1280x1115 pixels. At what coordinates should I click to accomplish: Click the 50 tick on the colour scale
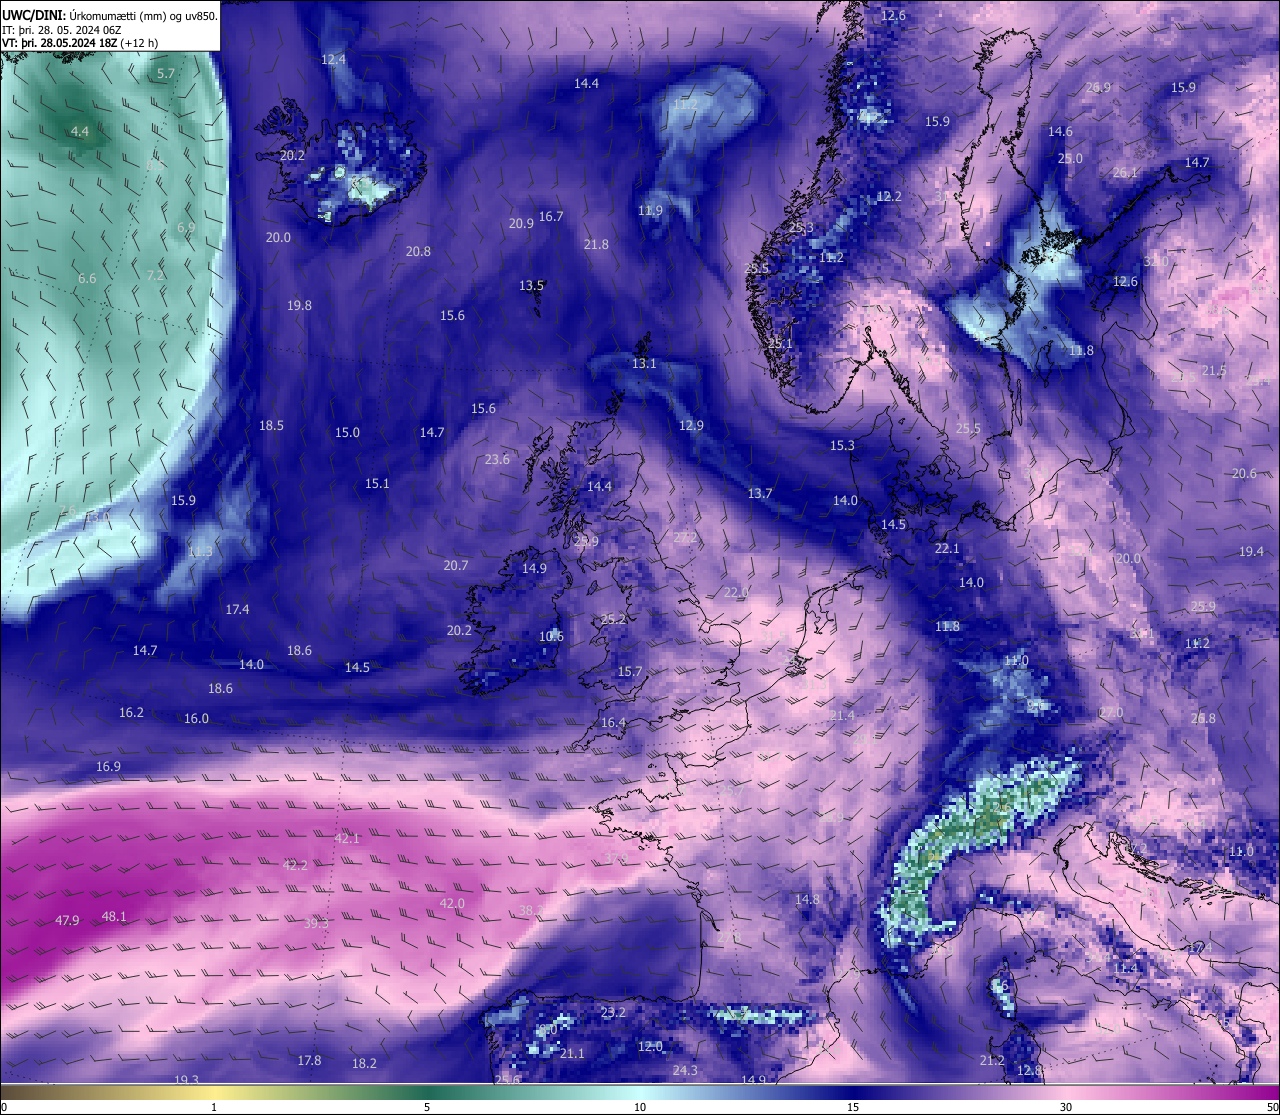[1272, 1107]
